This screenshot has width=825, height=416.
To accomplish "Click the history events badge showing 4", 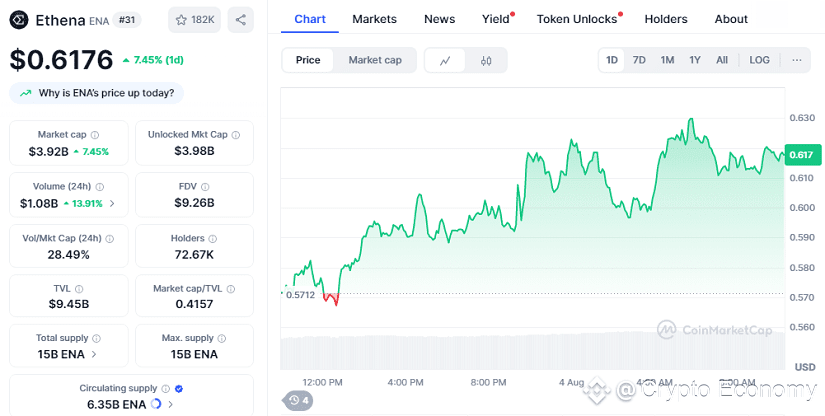I will (298, 401).
